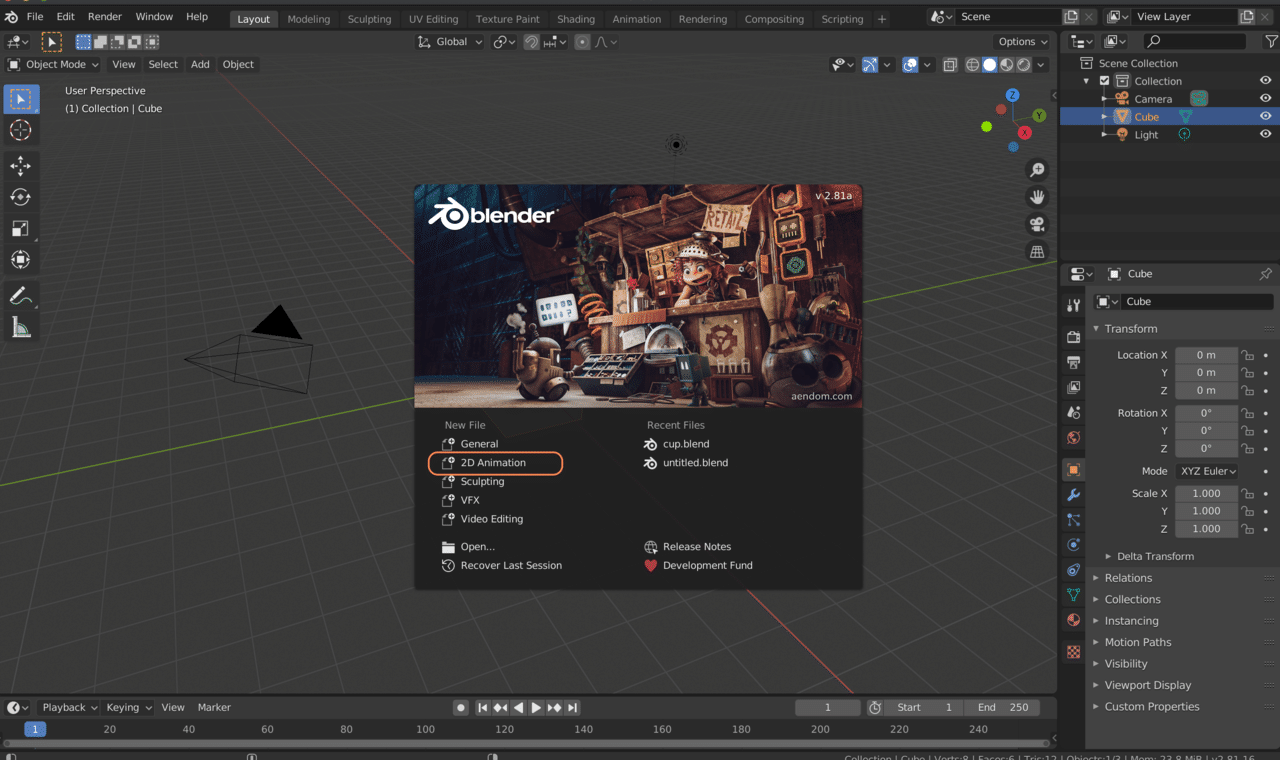Open the Render menu
Image resolution: width=1280 pixels, height=760 pixels.
(104, 17)
